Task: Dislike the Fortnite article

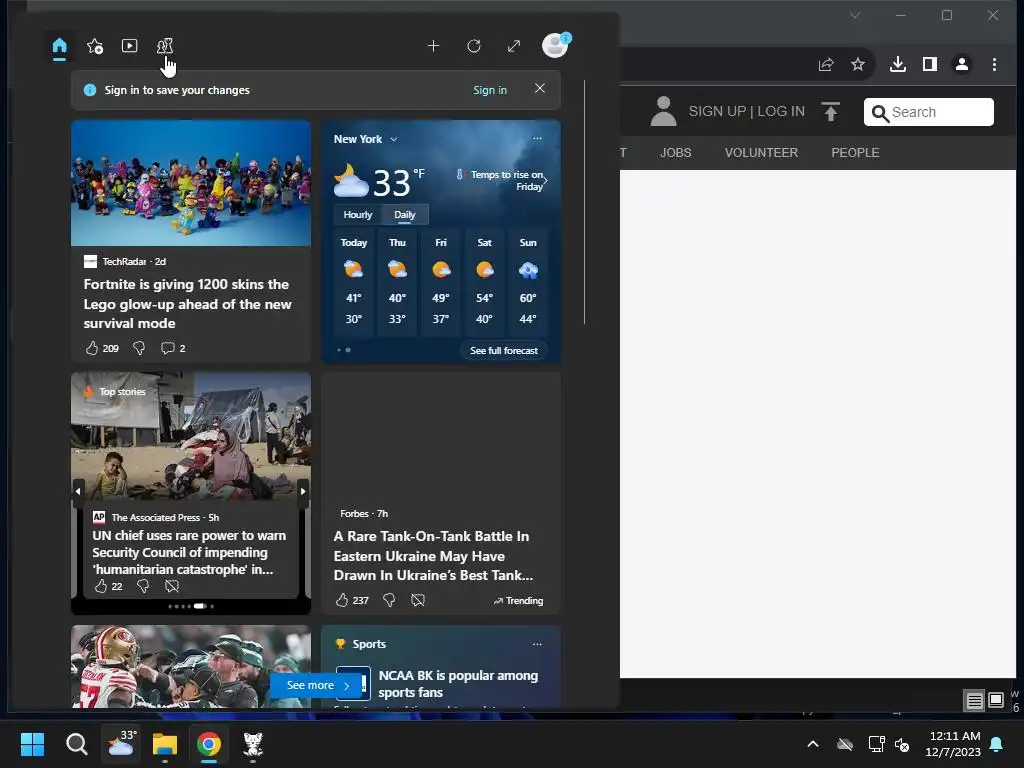Action: (139, 348)
